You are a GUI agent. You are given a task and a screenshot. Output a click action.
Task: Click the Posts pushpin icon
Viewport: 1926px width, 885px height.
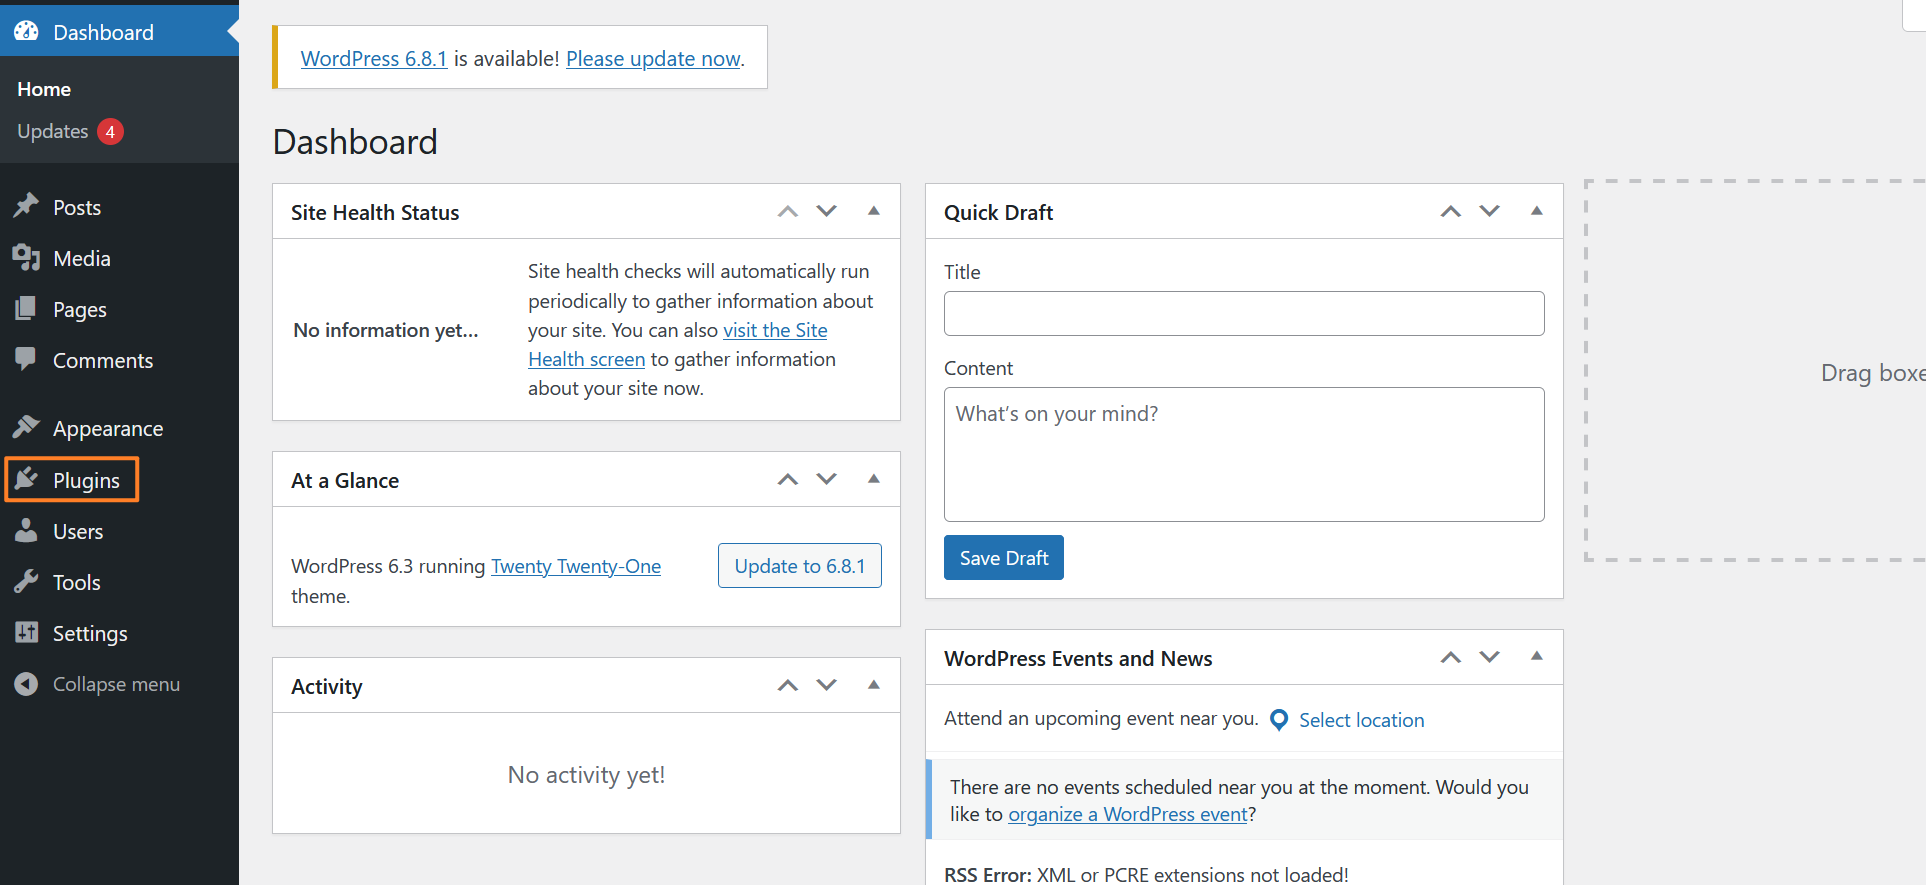26,206
